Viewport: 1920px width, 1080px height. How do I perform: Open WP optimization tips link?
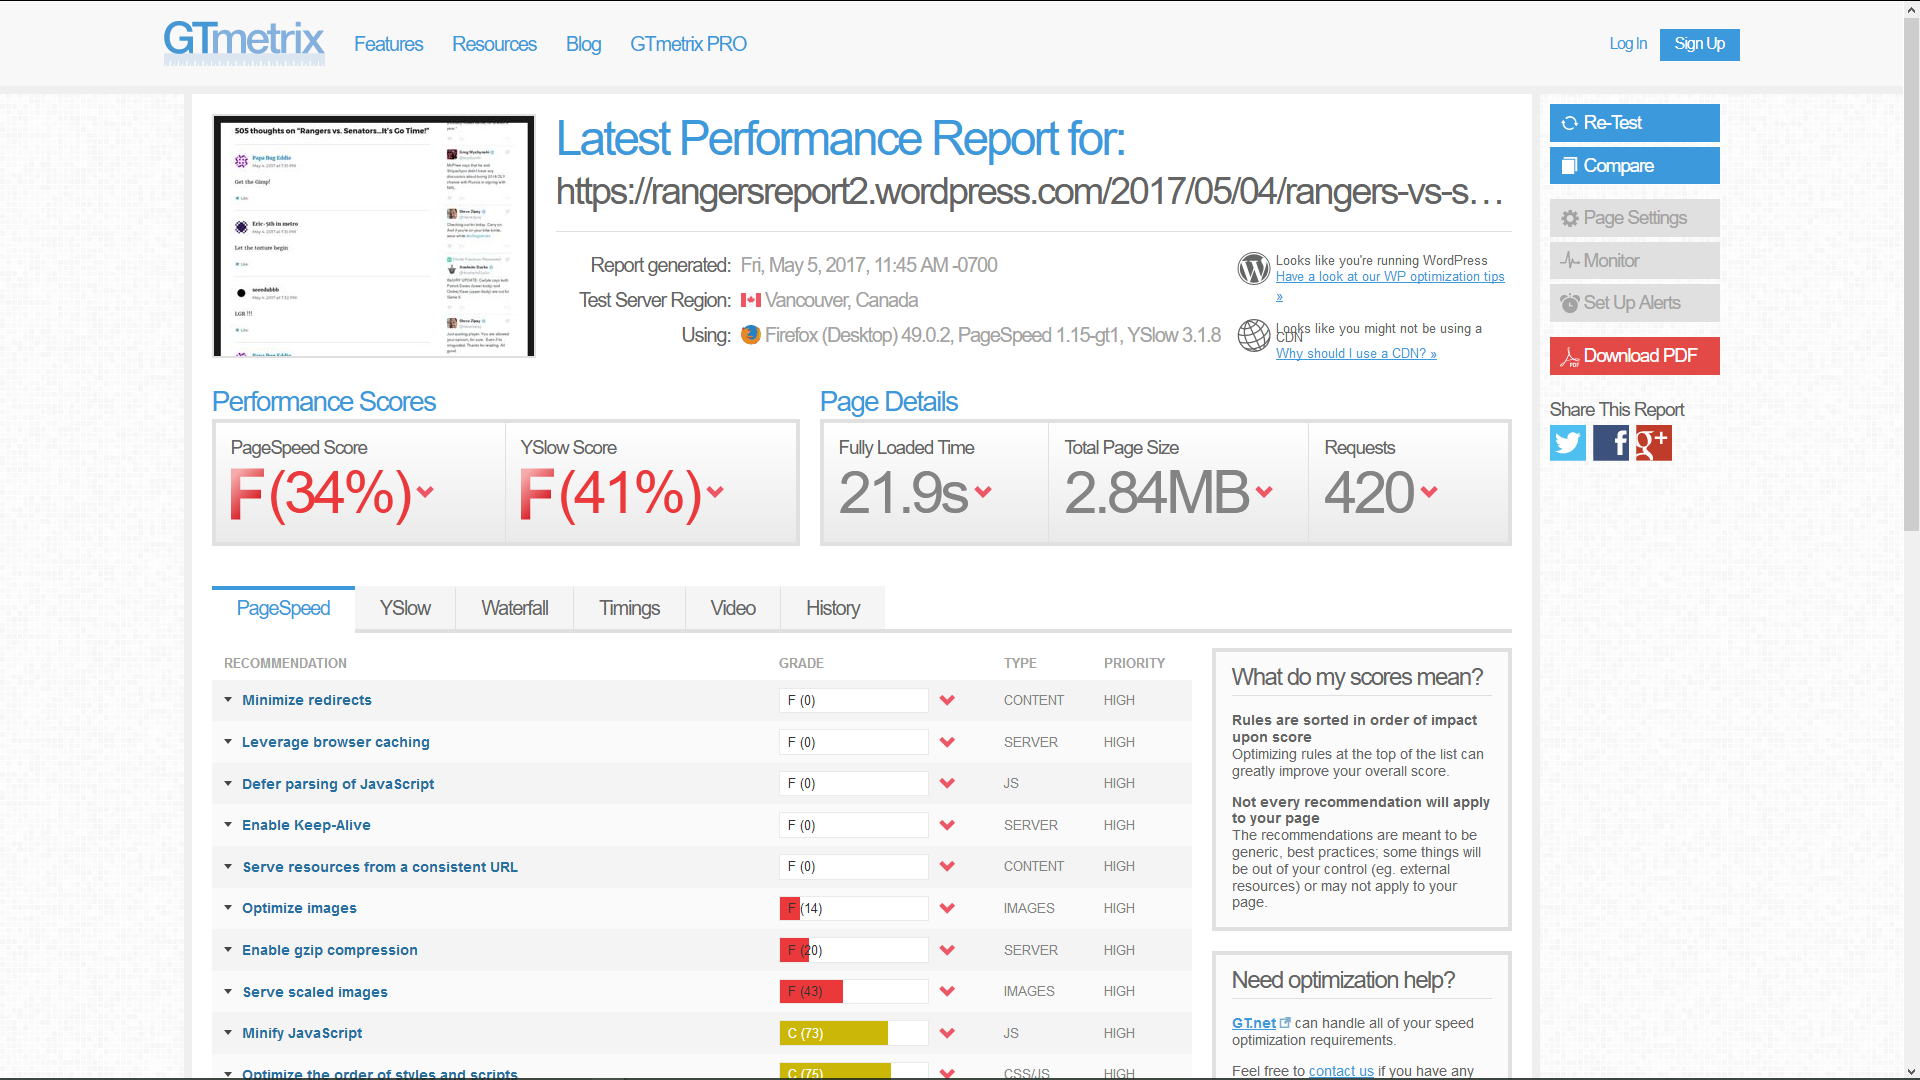coord(1390,277)
